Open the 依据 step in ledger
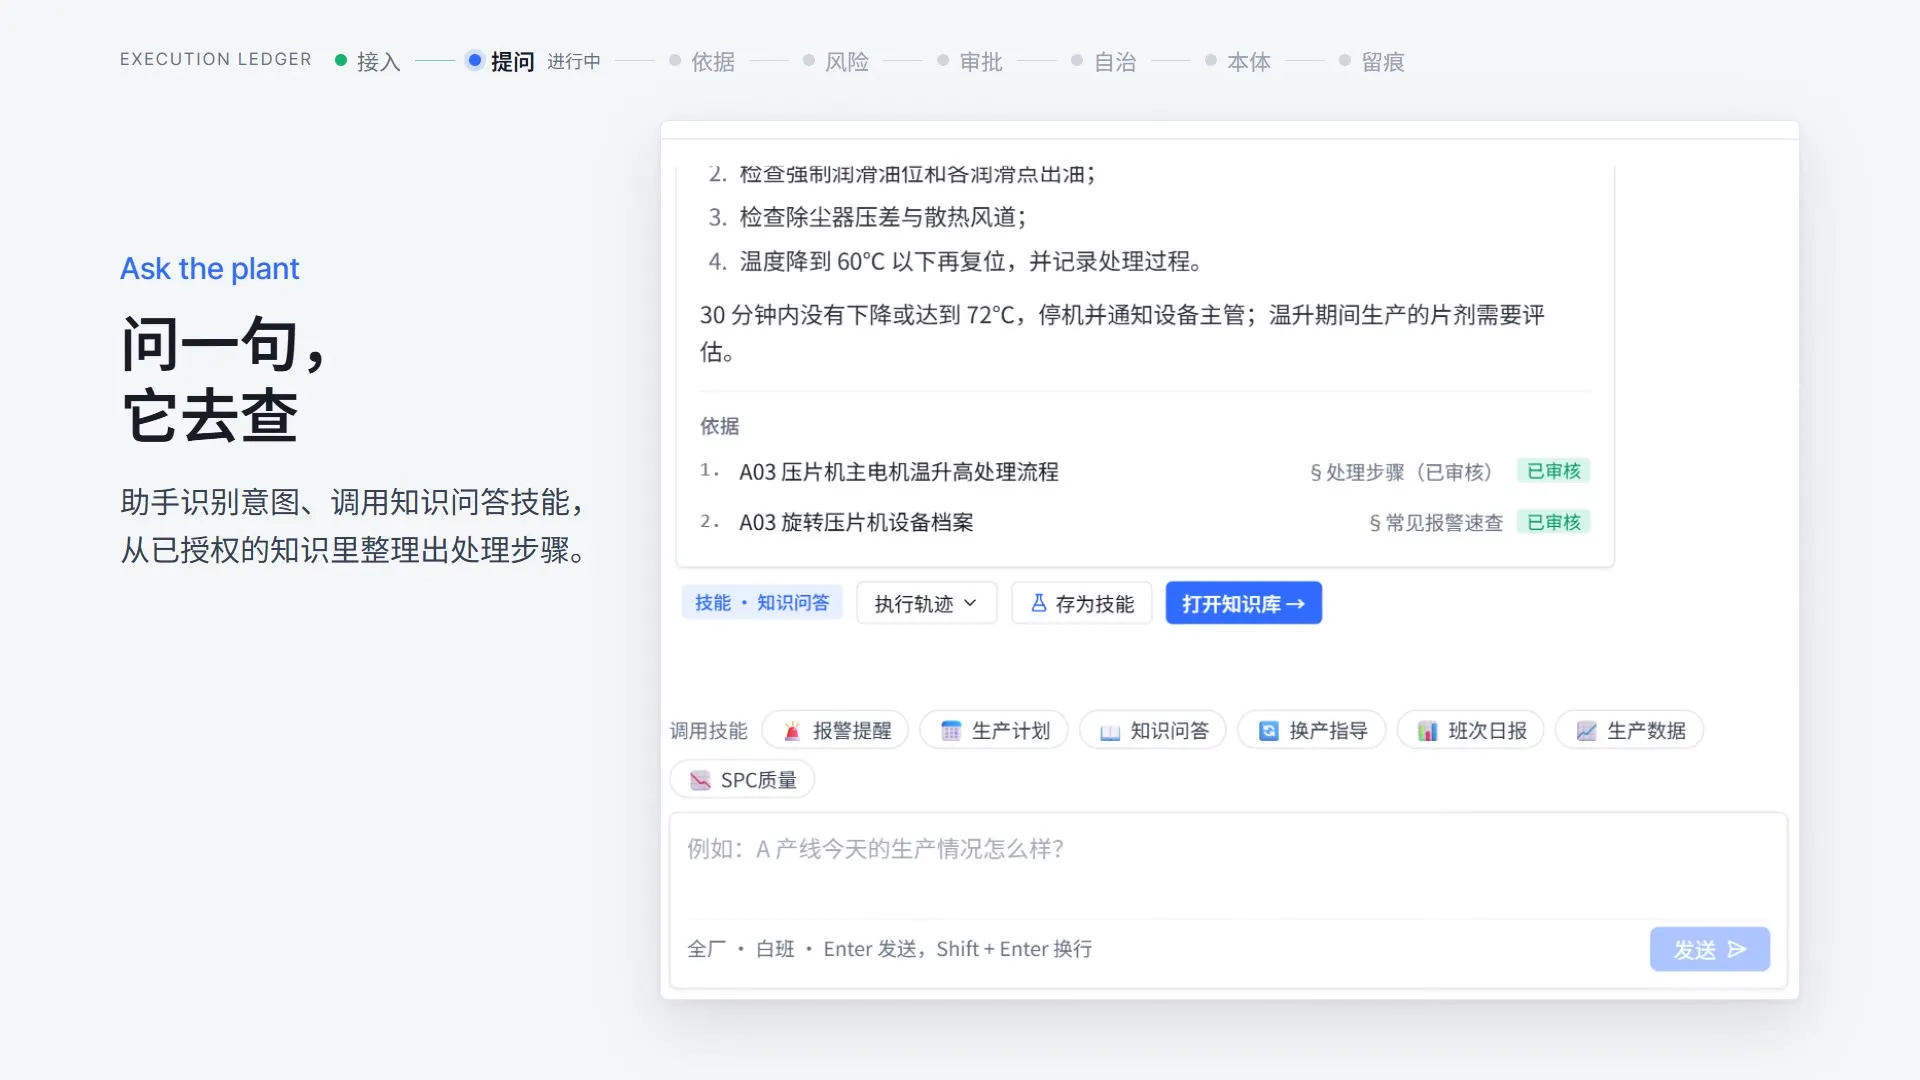1920x1080 pixels. (703, 61)
